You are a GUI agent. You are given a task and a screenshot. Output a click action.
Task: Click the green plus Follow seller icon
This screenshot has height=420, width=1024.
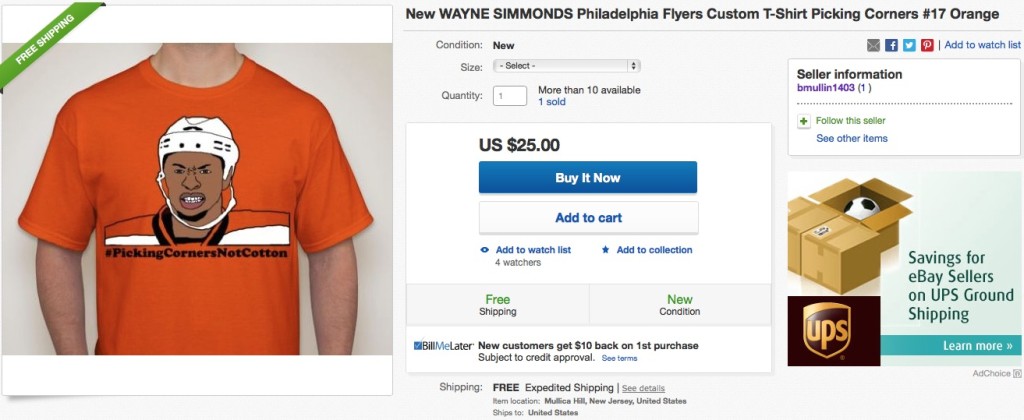(x=804, y=121)
